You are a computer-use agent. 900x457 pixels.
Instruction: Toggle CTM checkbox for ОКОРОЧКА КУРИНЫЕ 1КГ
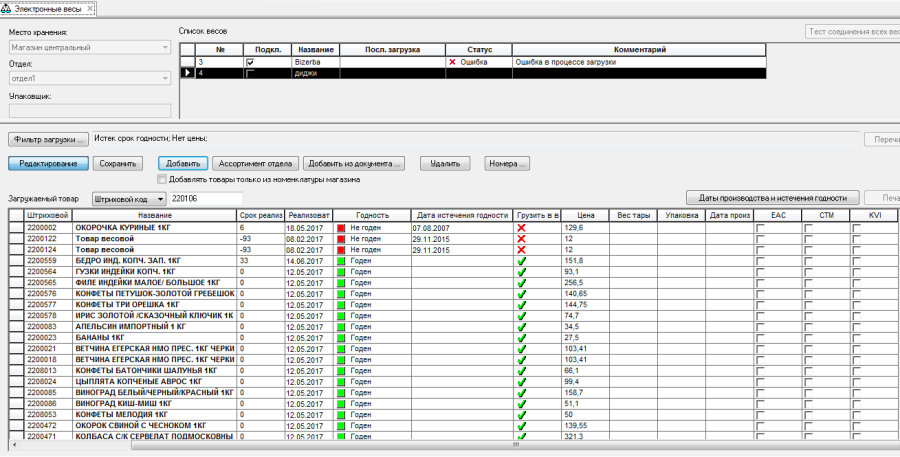[808, 228]
